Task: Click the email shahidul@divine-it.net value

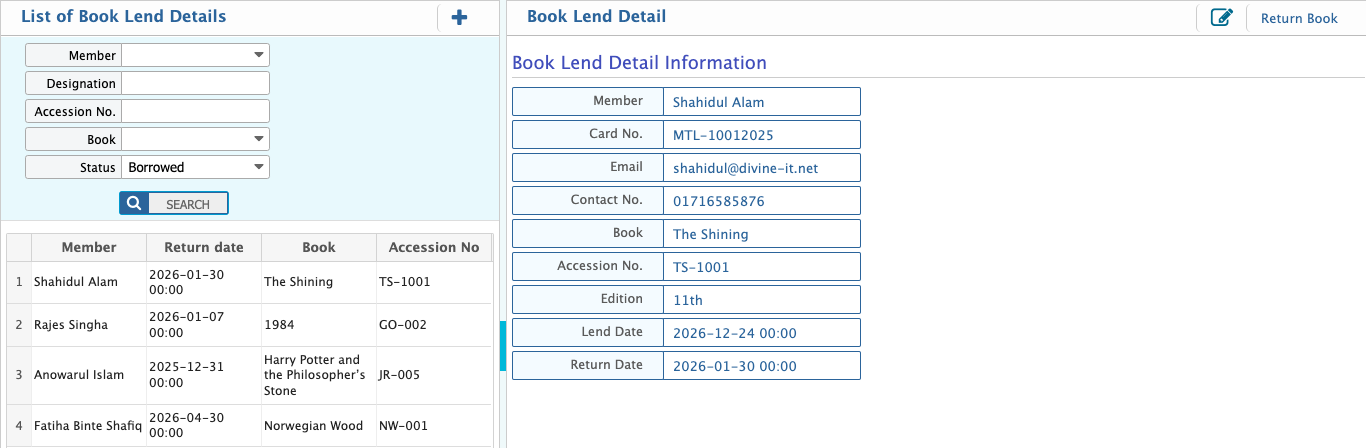Action: [x=745, y=168]
